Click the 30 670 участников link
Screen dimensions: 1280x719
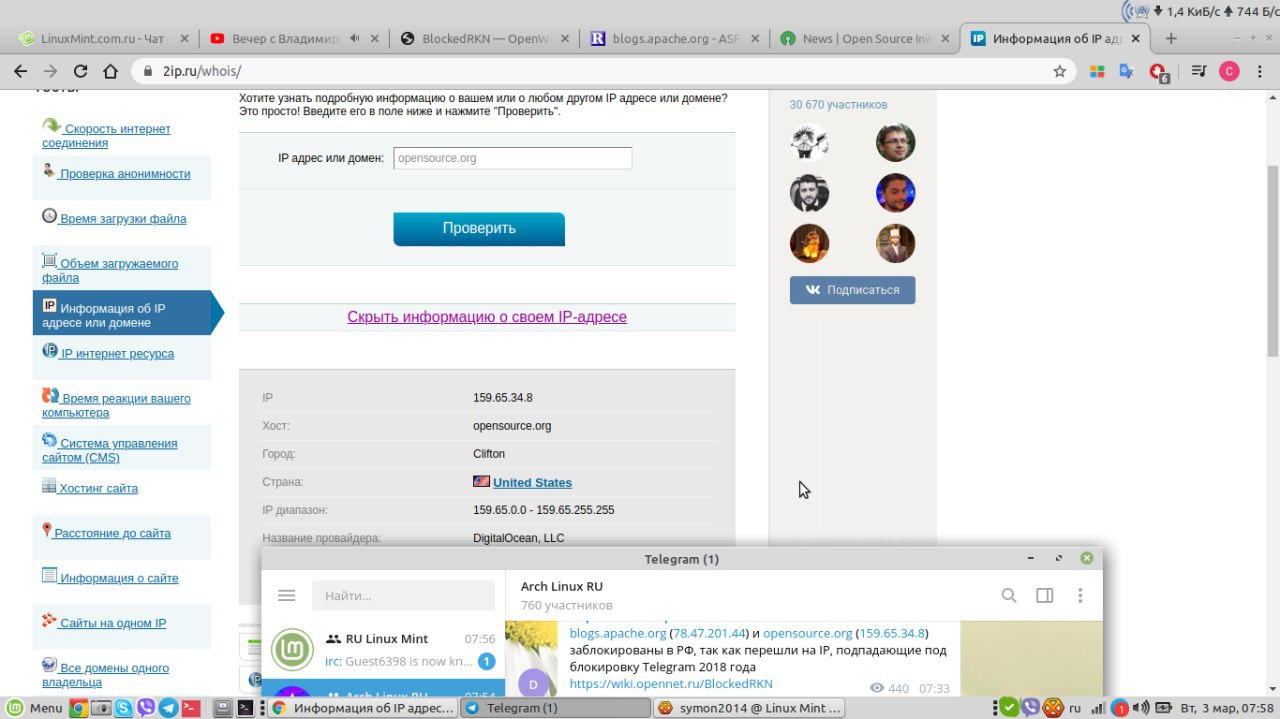click(x=838, y=105)
